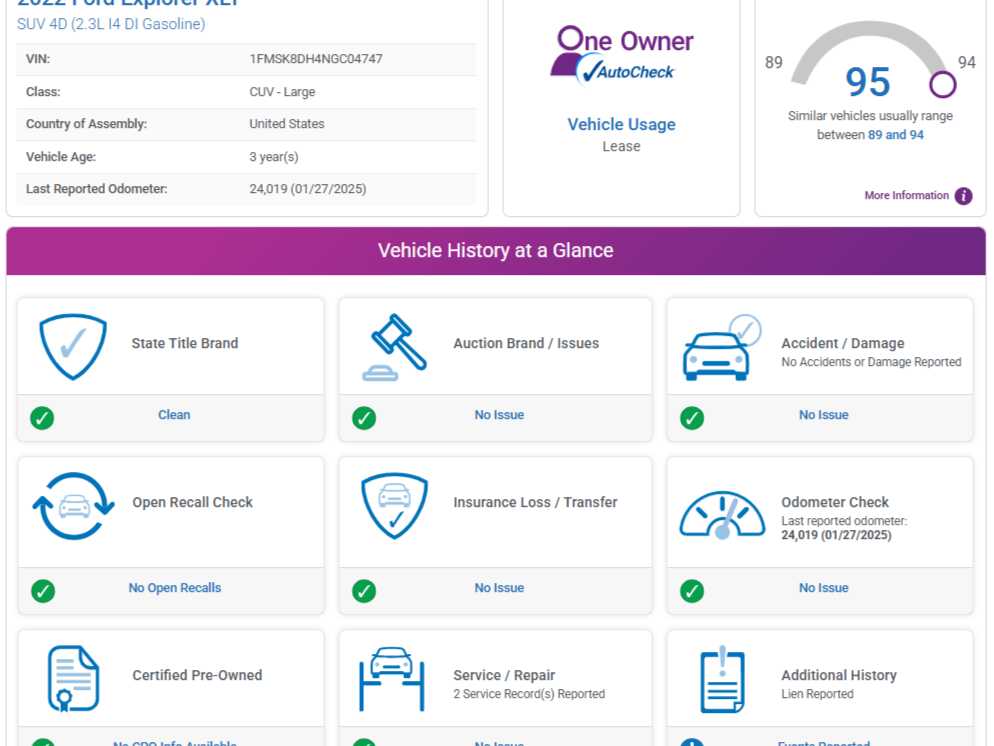Click the auction gavel icon
This screenshot has width=994, height=746.
click(394, 347)
